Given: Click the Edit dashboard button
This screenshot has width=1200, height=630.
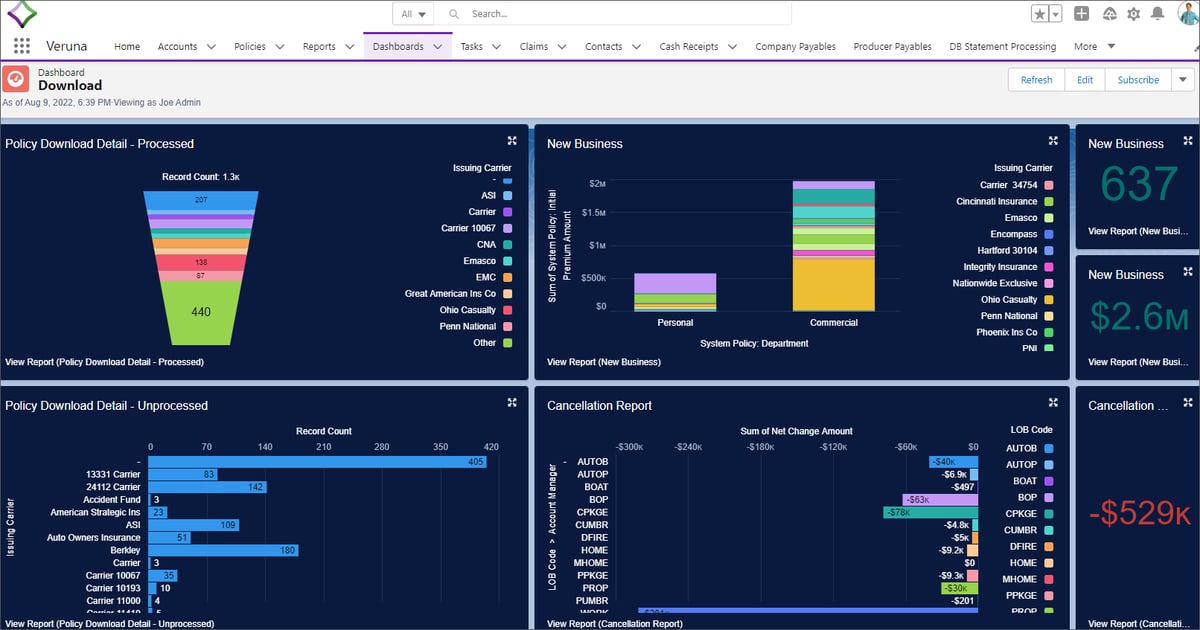Looking at the screenshot, I should coord(1085,80).
